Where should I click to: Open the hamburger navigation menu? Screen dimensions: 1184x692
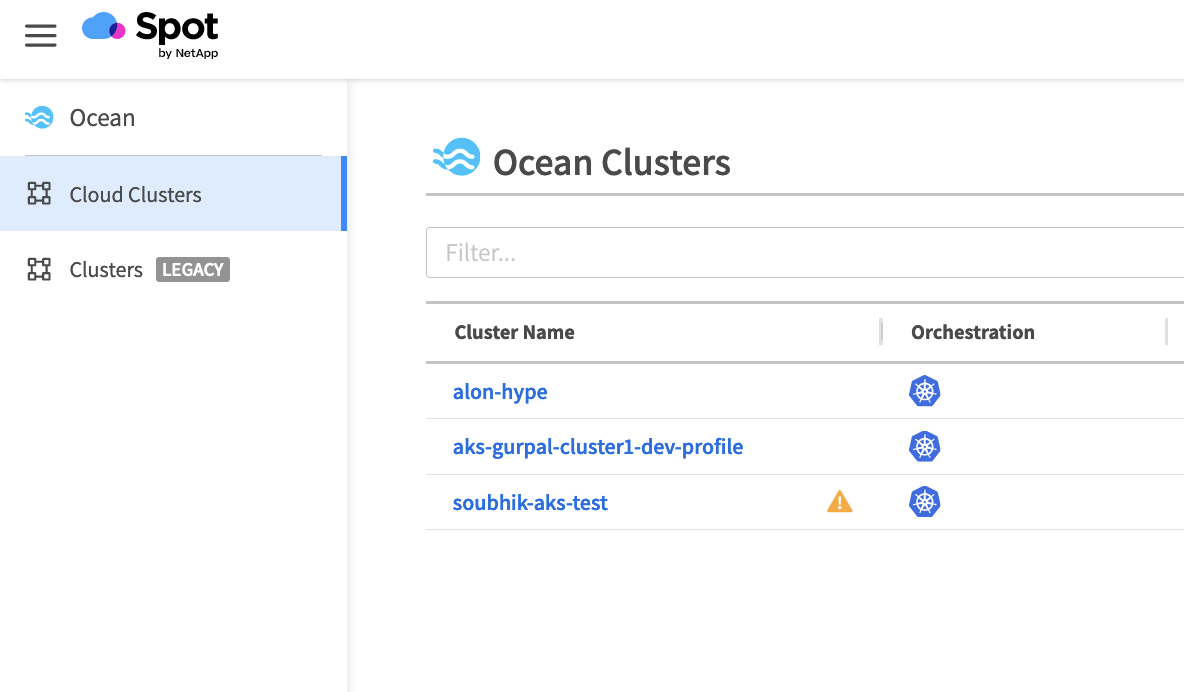[x=41, y=36]
